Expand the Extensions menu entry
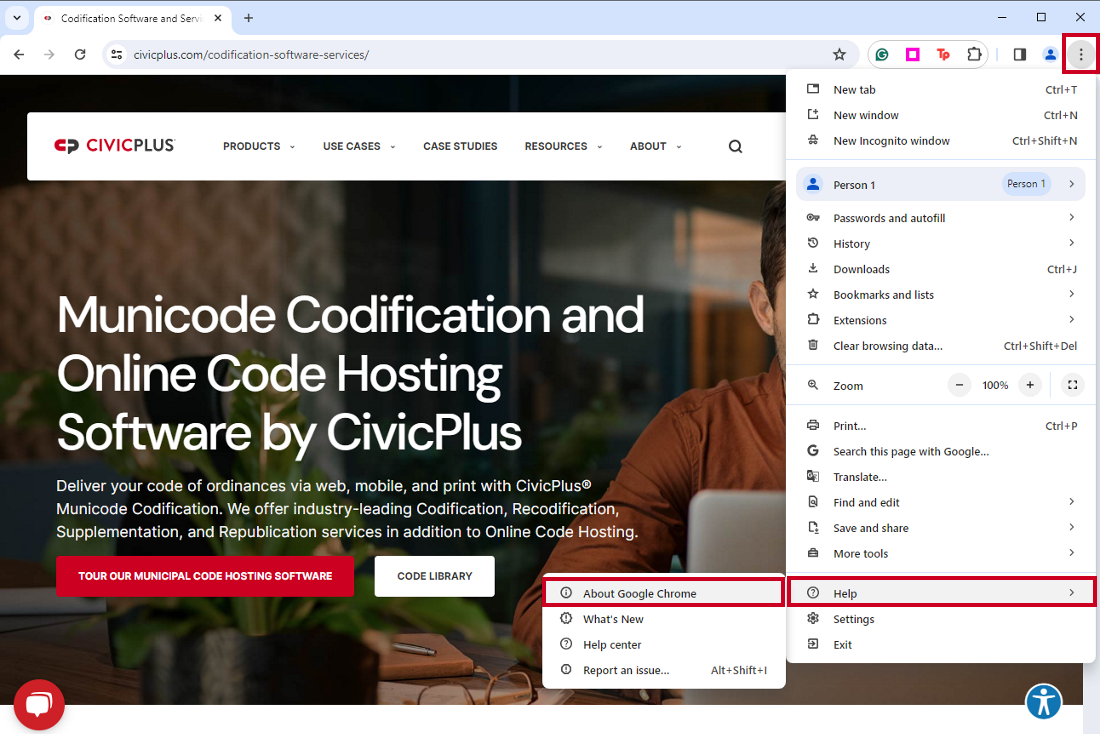The width and height of the screenshot is (1100, 734). click(941, 320)
